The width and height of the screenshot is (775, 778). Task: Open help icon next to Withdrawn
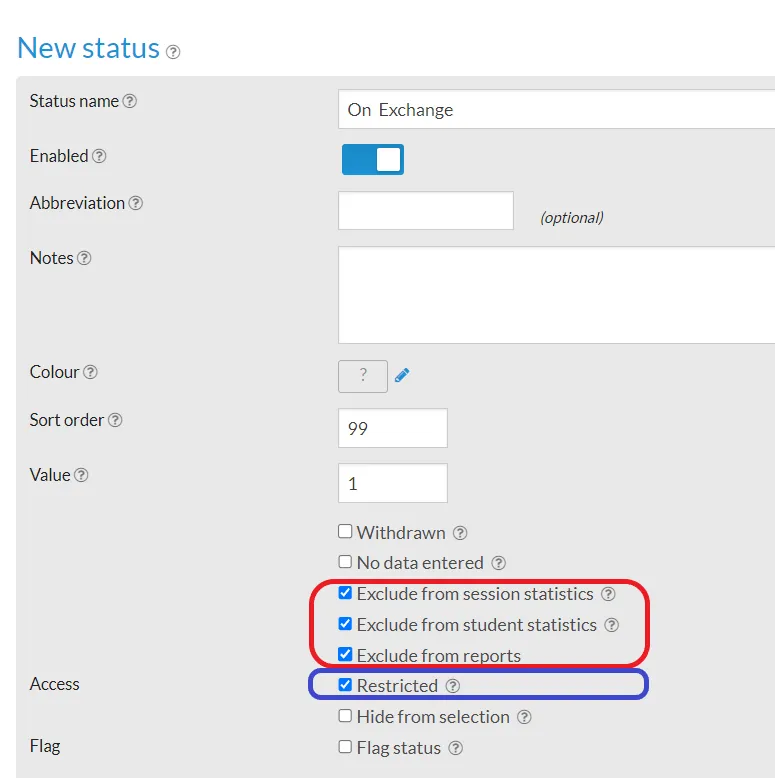click(460, 533)
